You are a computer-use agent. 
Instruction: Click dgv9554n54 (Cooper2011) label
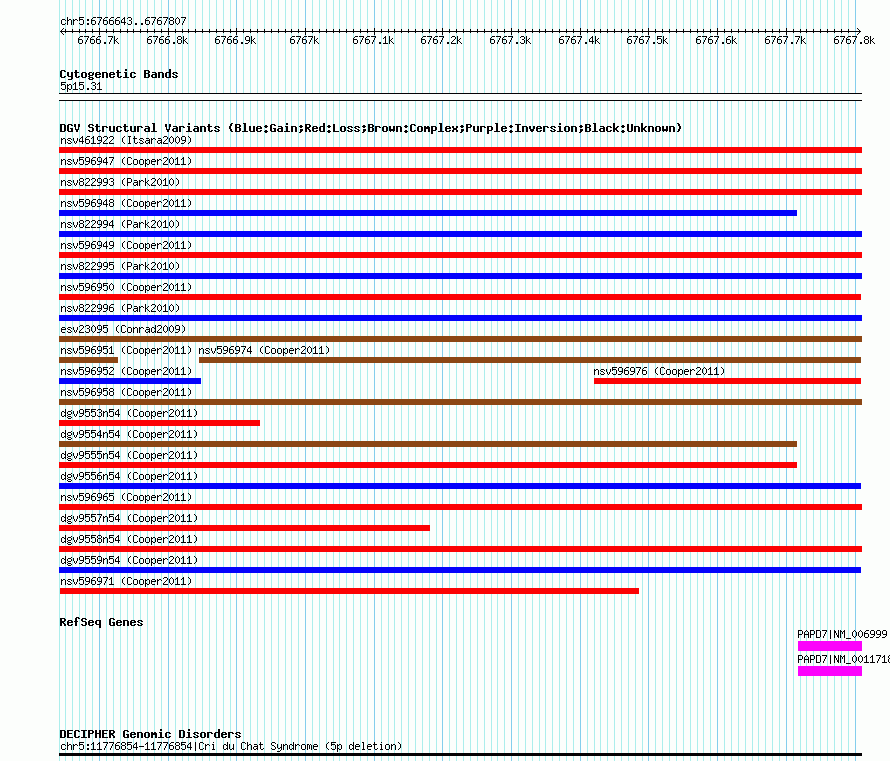(129, 434)
